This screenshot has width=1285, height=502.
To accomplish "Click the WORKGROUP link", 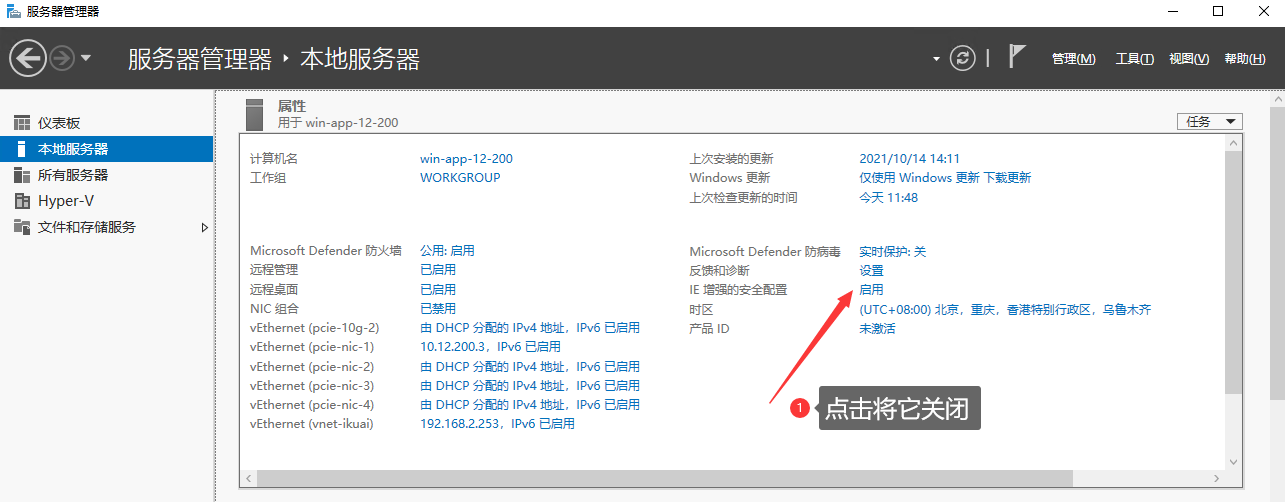I will (x=460, y=178).
